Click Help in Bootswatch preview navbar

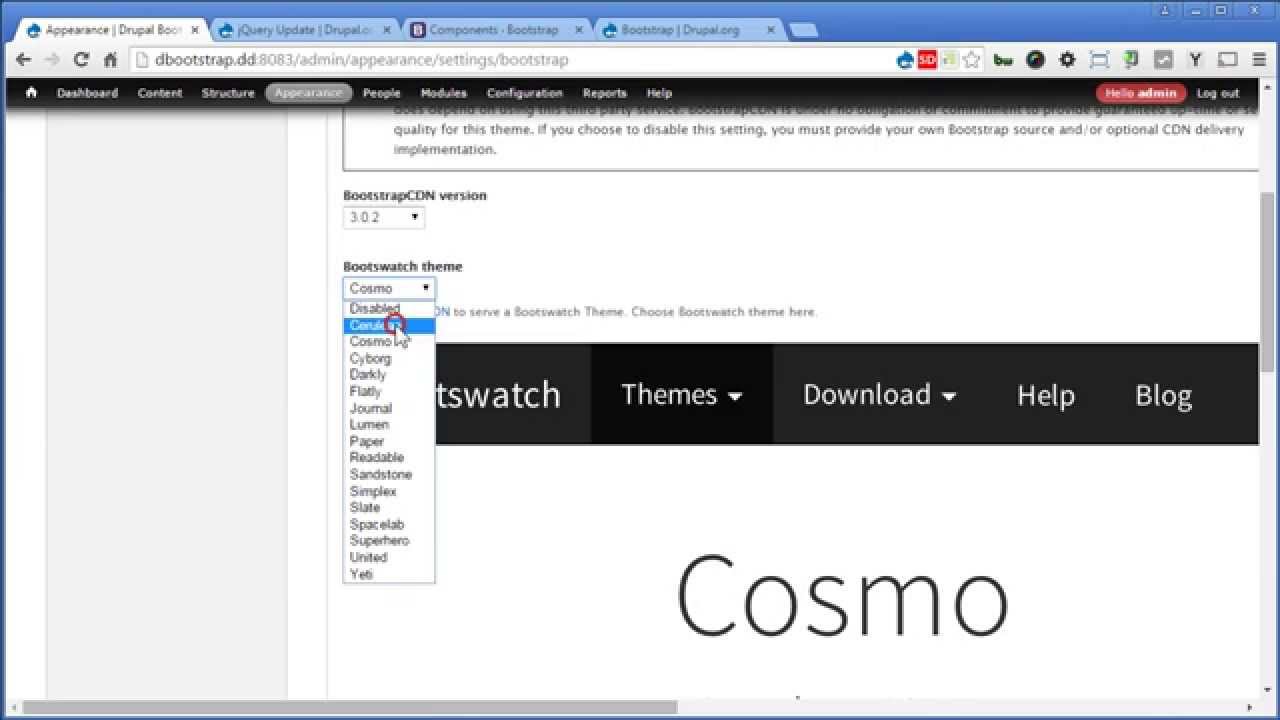tap(1045, 394)
